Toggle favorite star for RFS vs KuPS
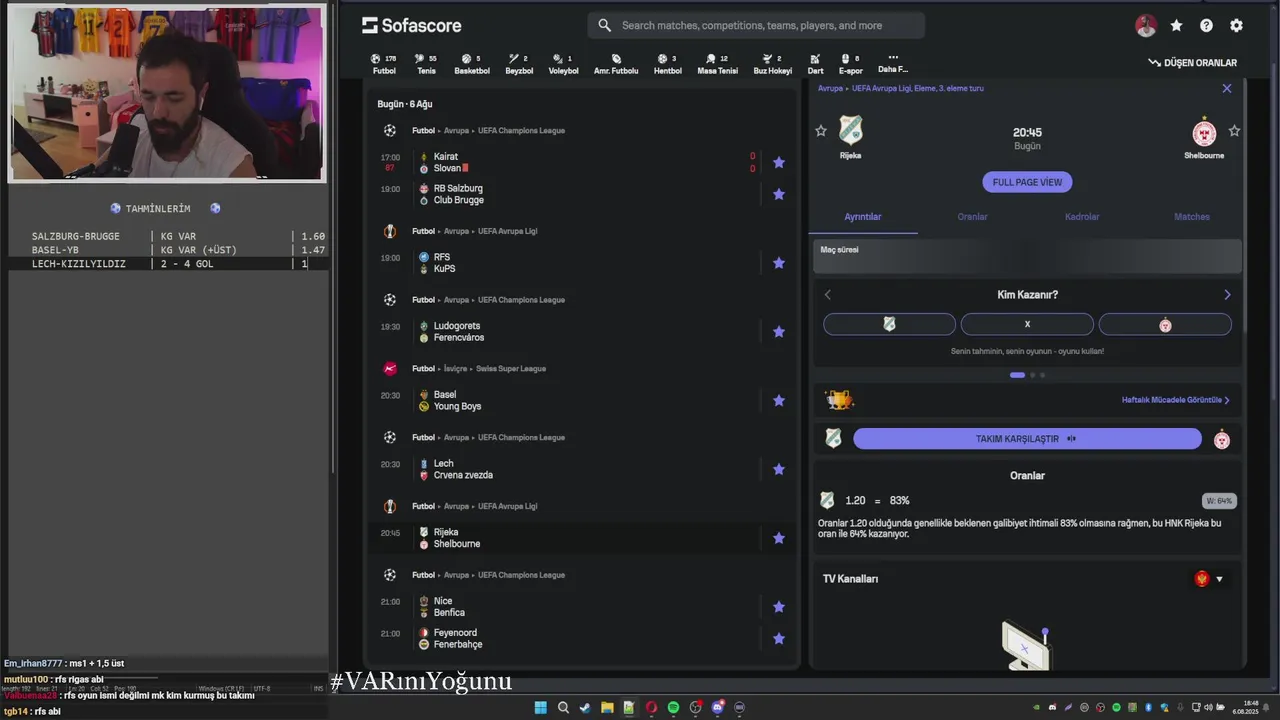Image resolution: width=1280 pixels, height=720 pixels. [x=779, y=263]
